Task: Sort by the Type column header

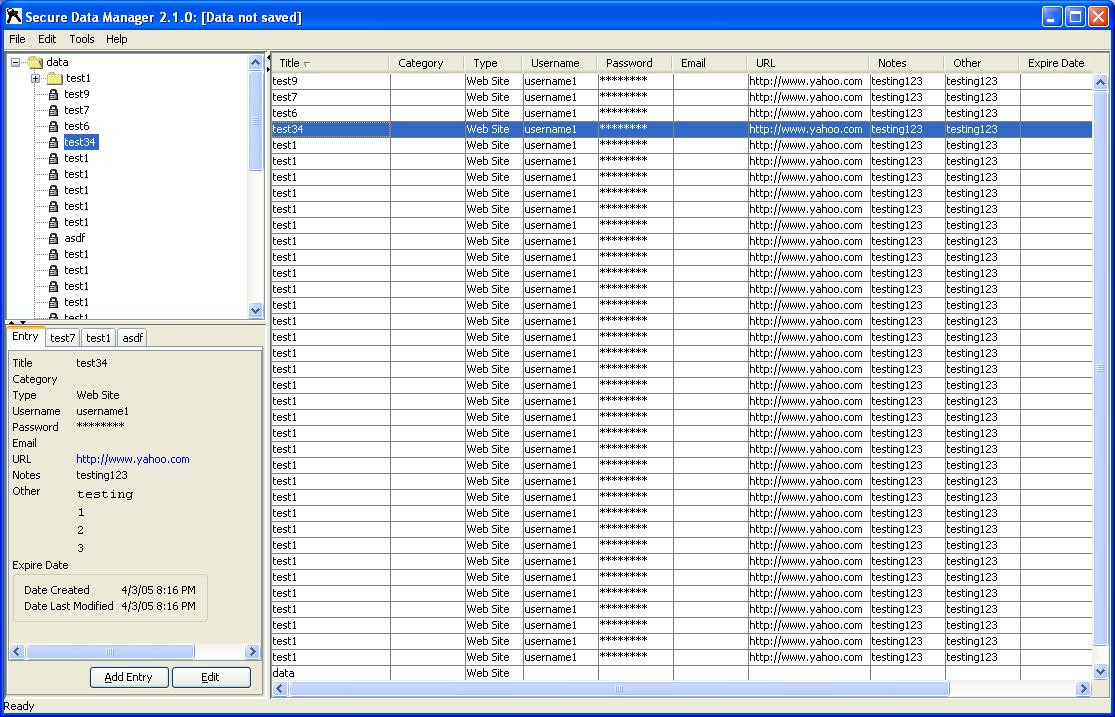Action: (492, 63)
